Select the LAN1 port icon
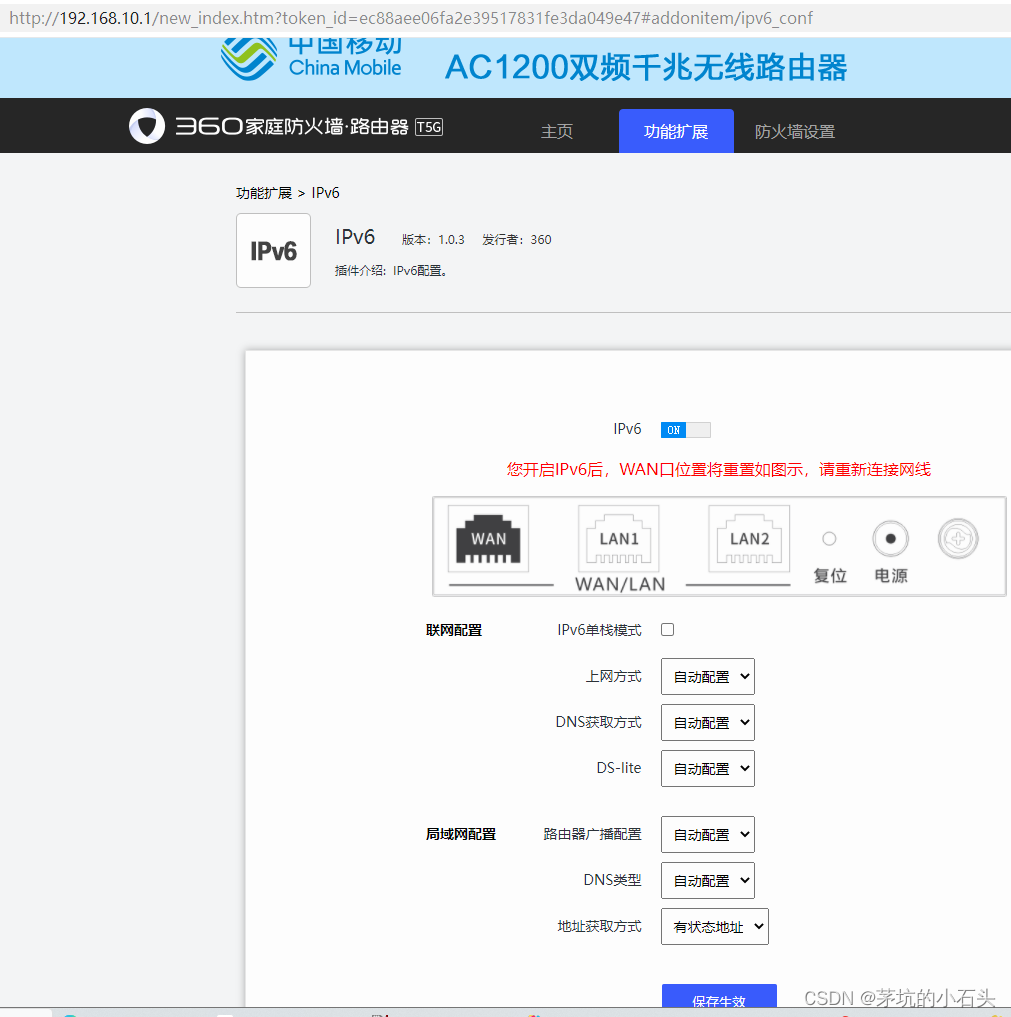This screenshot has width=1011, height=1017. (x=618, y=538)
